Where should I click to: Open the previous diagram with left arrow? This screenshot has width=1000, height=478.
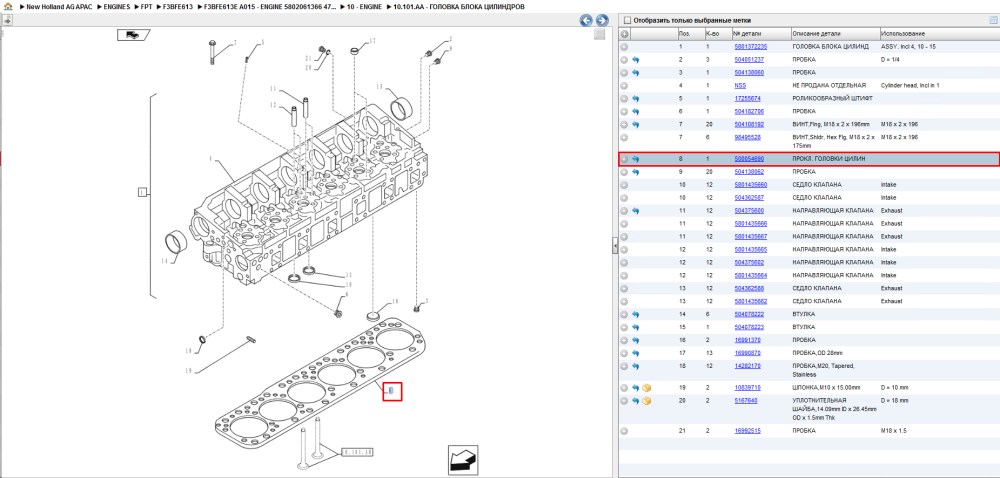coord(586,20)
